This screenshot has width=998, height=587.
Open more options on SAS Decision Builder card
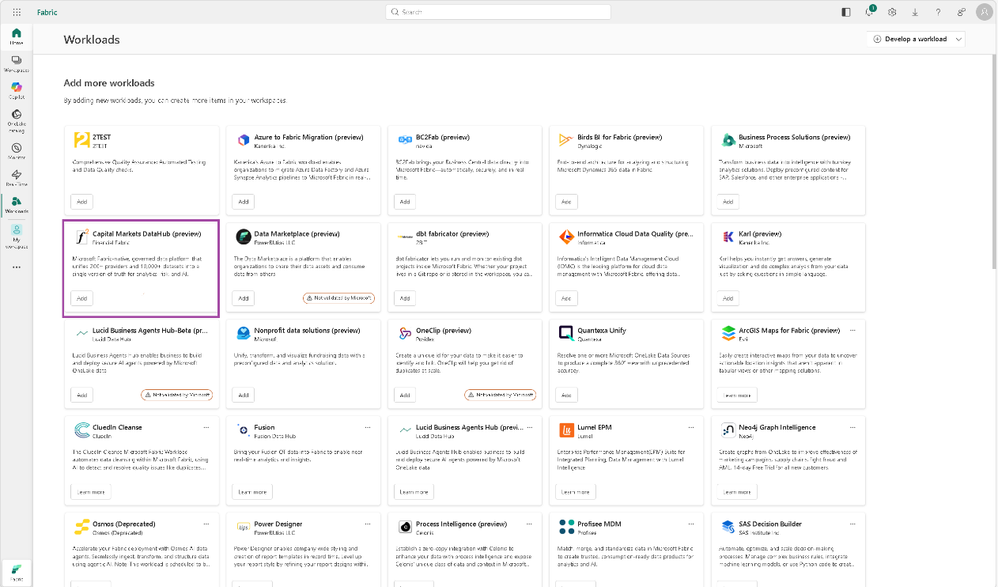pyautogui.click(x=852, y=524)
